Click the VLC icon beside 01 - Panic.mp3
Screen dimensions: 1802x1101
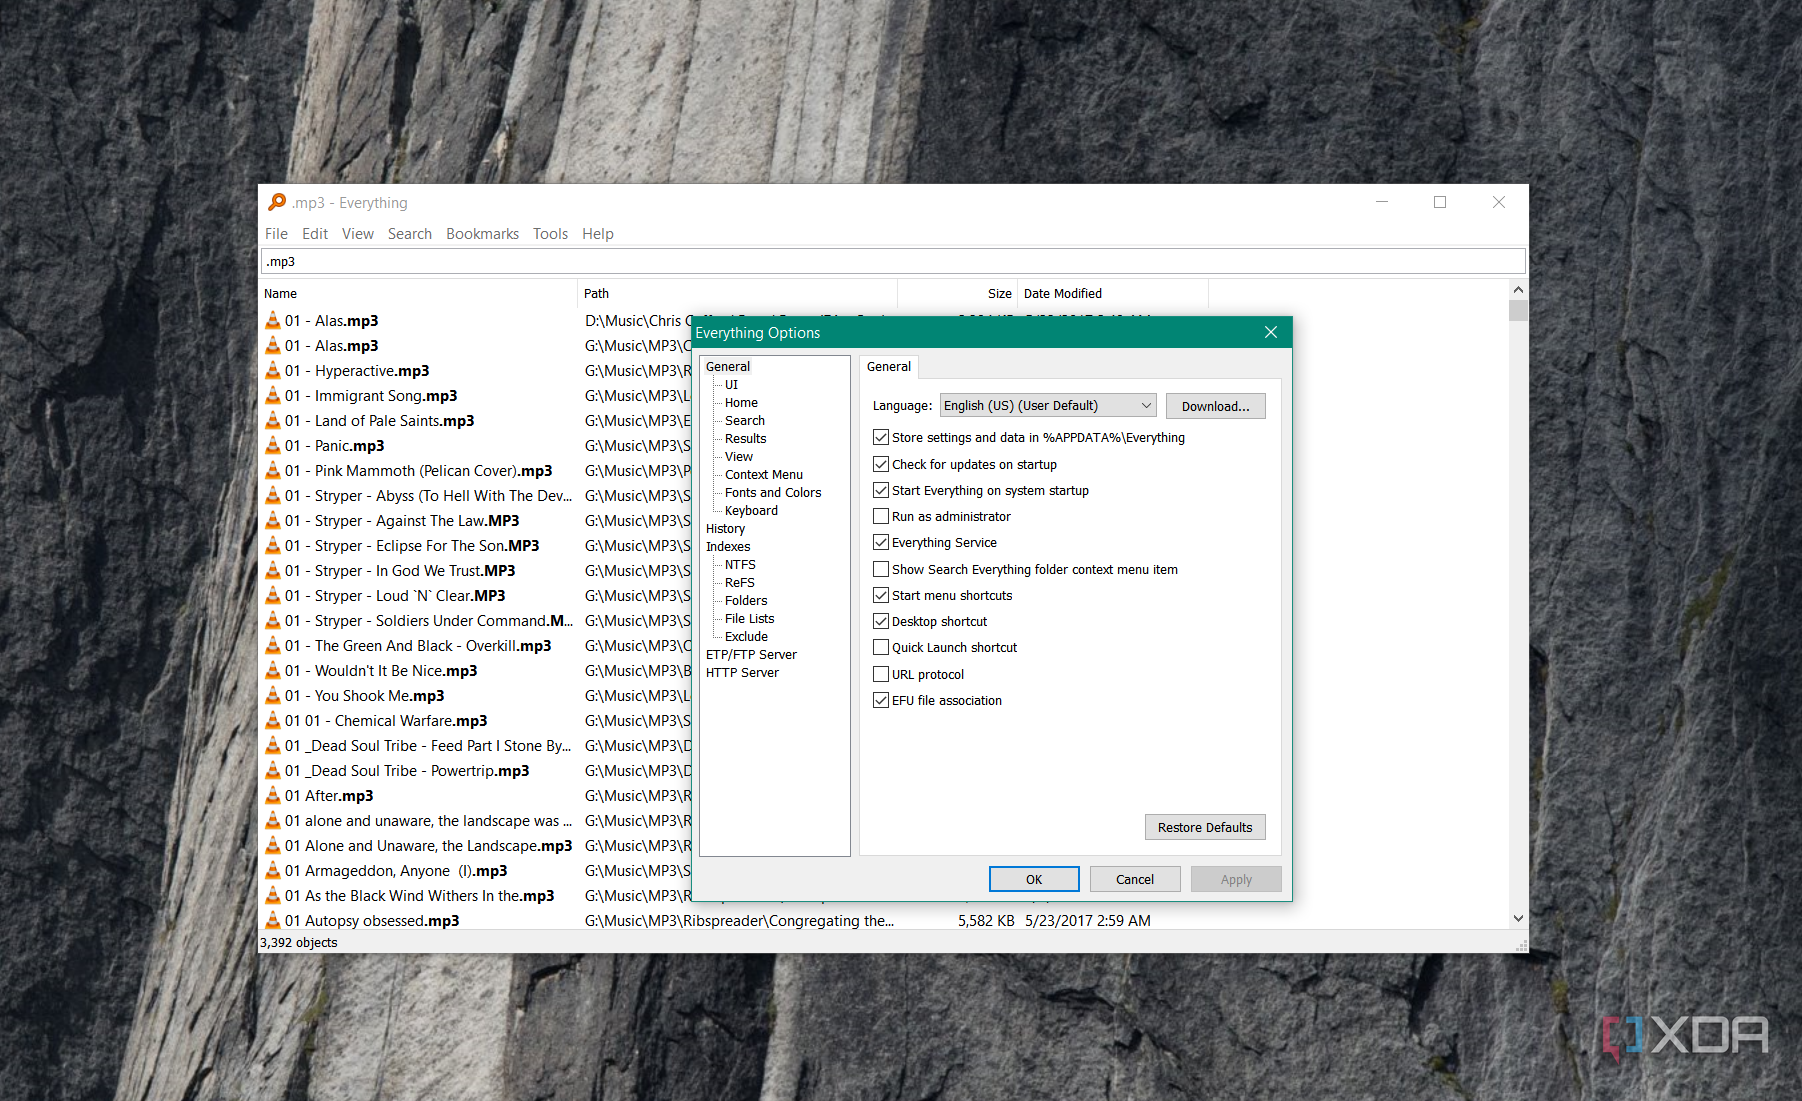point(273,445)
